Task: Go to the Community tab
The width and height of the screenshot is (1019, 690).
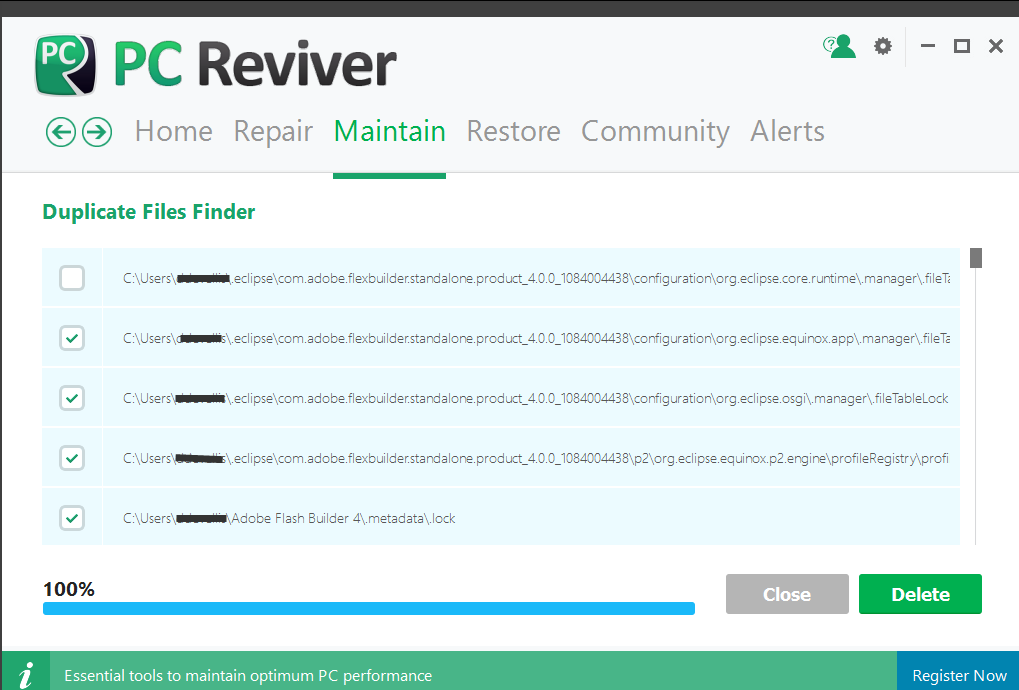Action: pos(655,133)
